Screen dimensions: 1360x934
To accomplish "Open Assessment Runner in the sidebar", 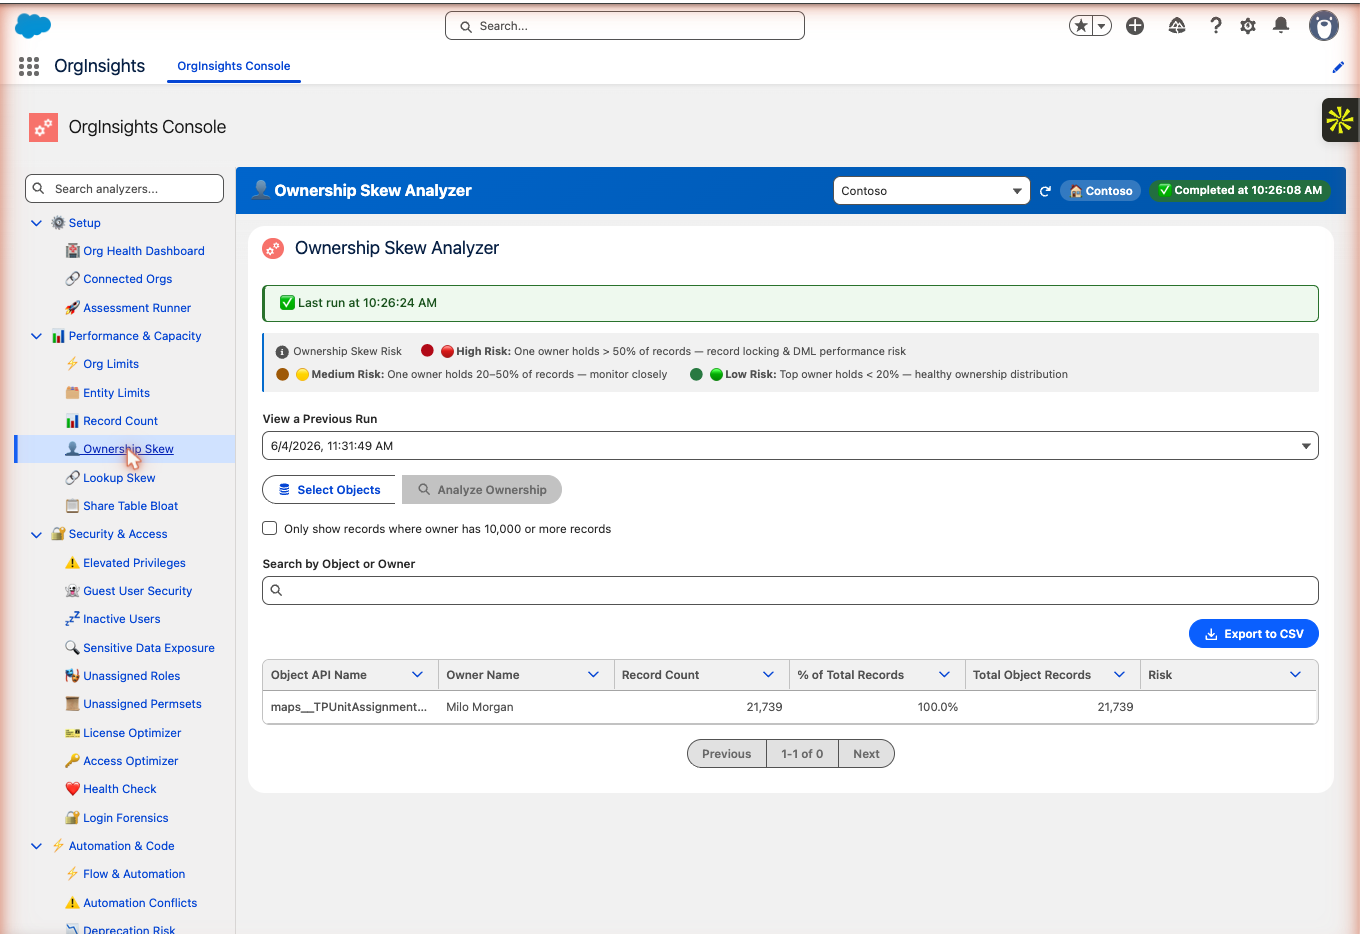I will 137,308.
